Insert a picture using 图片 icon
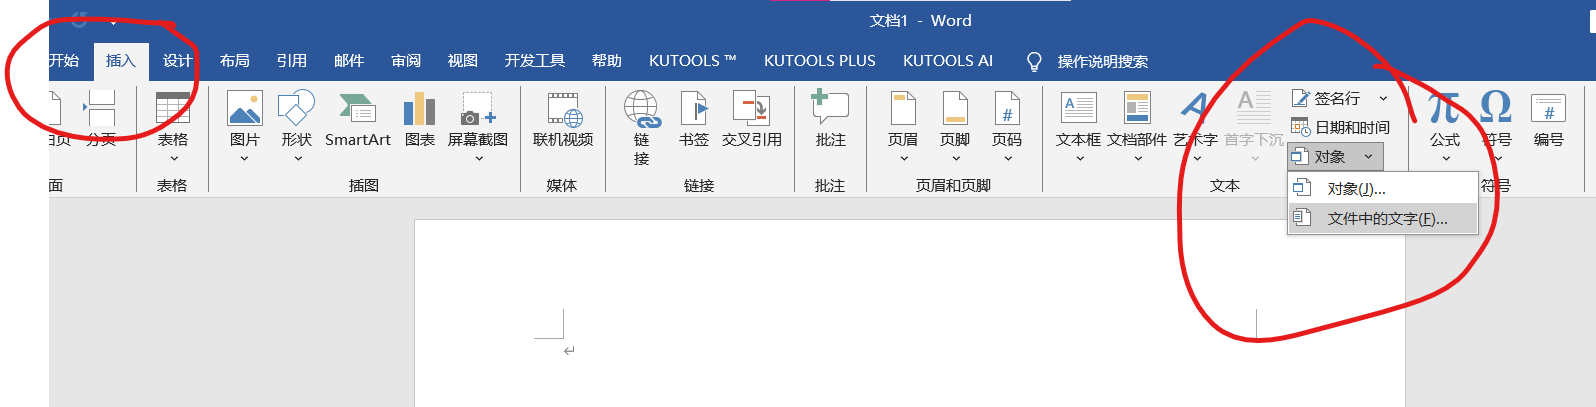 point(245,108)
